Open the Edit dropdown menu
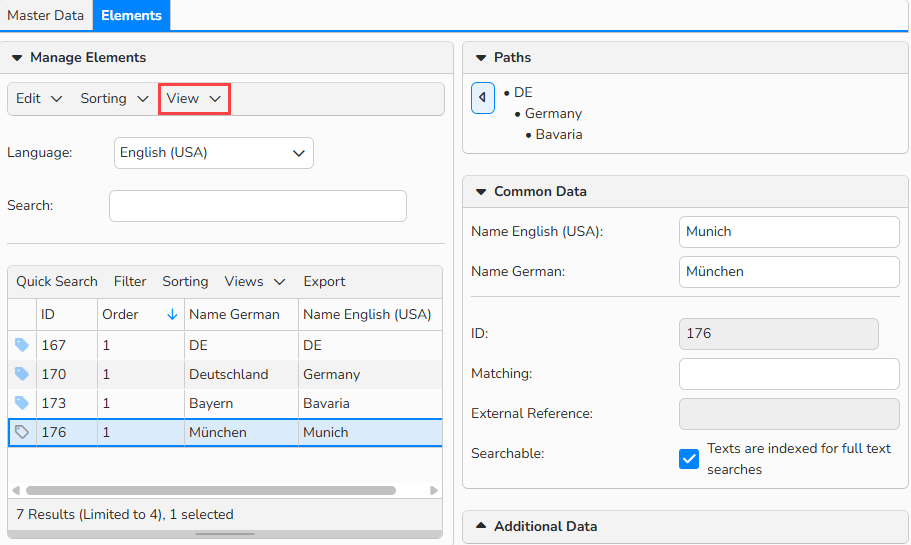The image size is (911, 545). pos(38,99)
